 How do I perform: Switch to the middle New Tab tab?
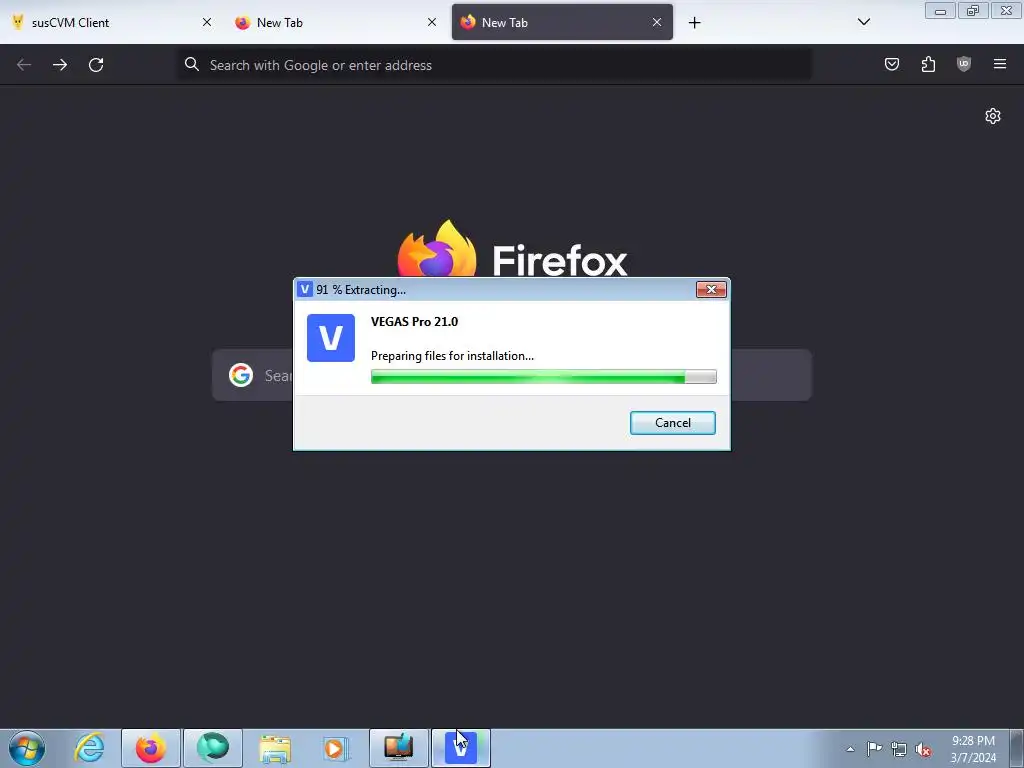click(x=335, y=22)
